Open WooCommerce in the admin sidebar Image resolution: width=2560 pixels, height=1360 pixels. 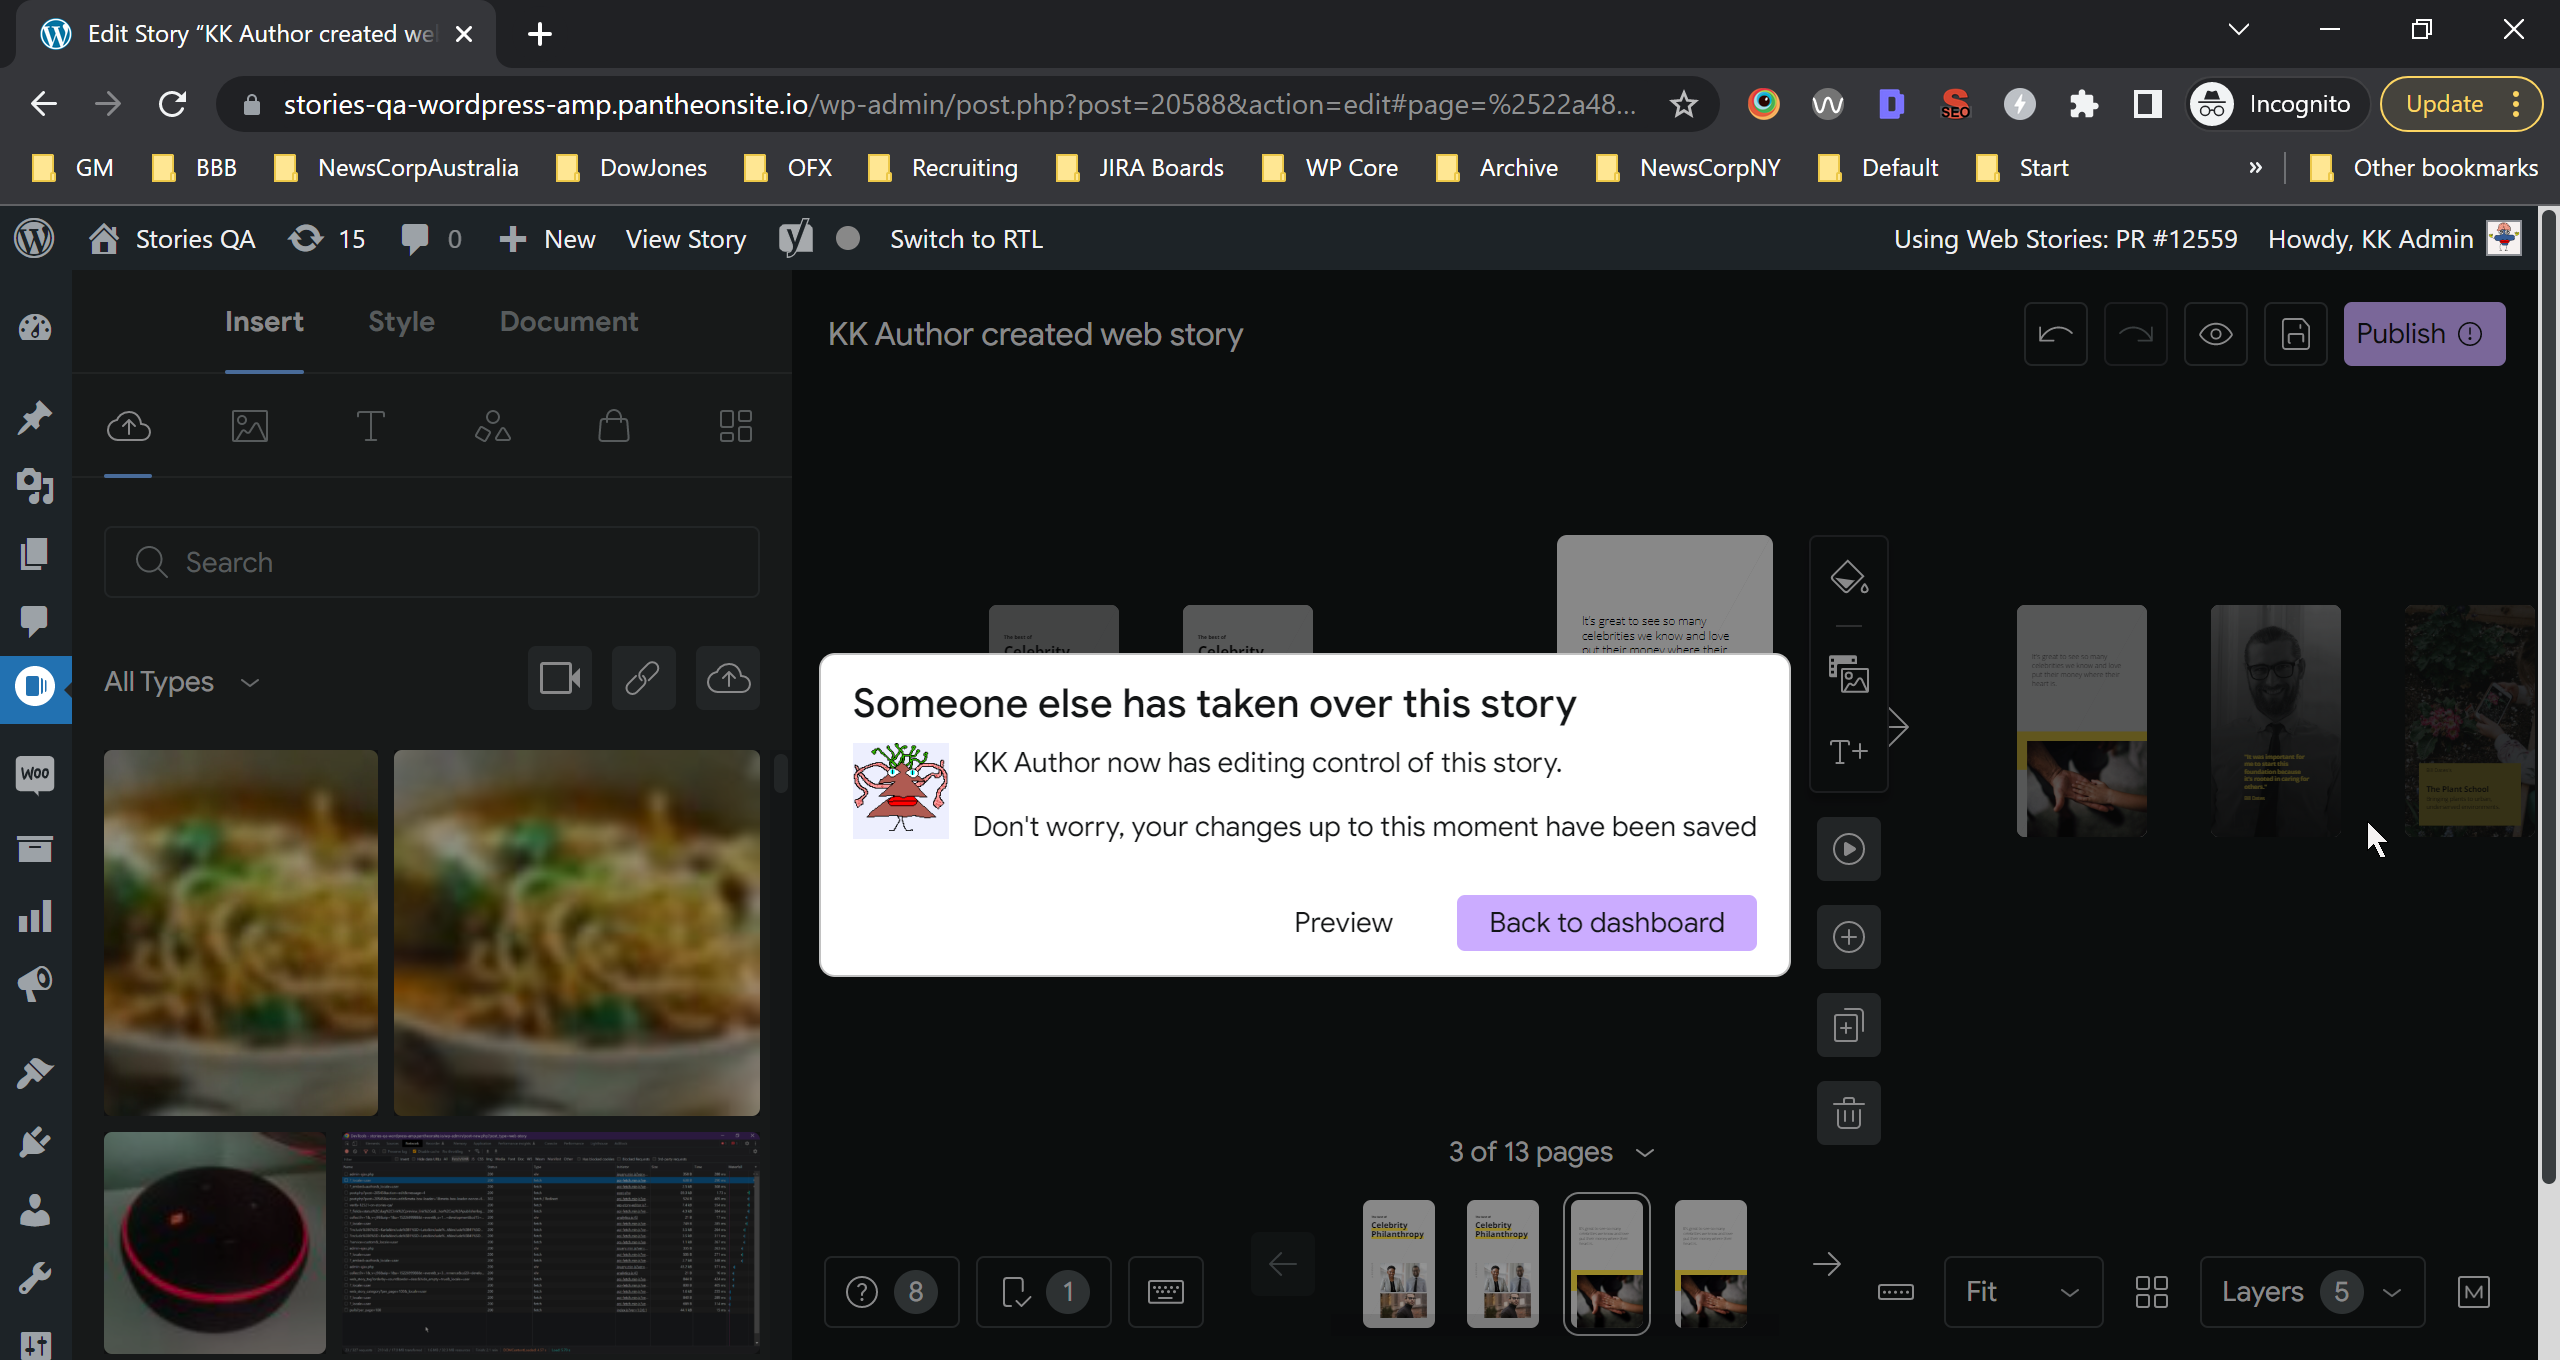[35, 773]
